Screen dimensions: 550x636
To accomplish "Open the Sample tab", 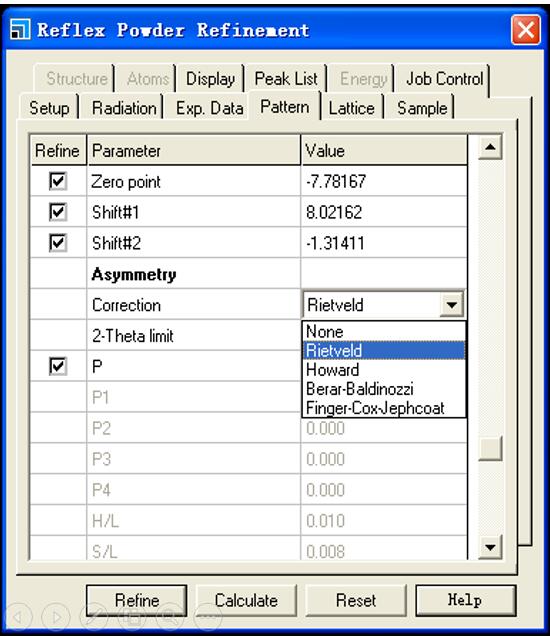I will coord(422,108).
